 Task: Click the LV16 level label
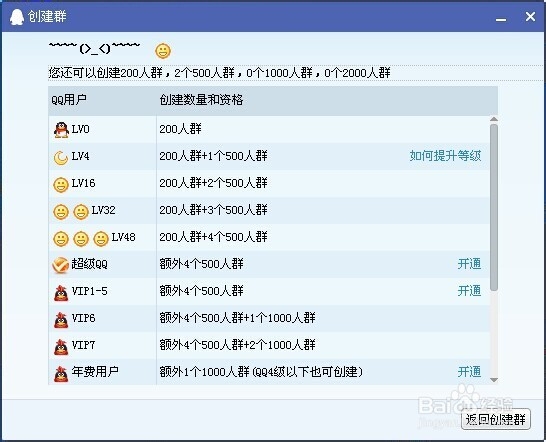(83, 183)
